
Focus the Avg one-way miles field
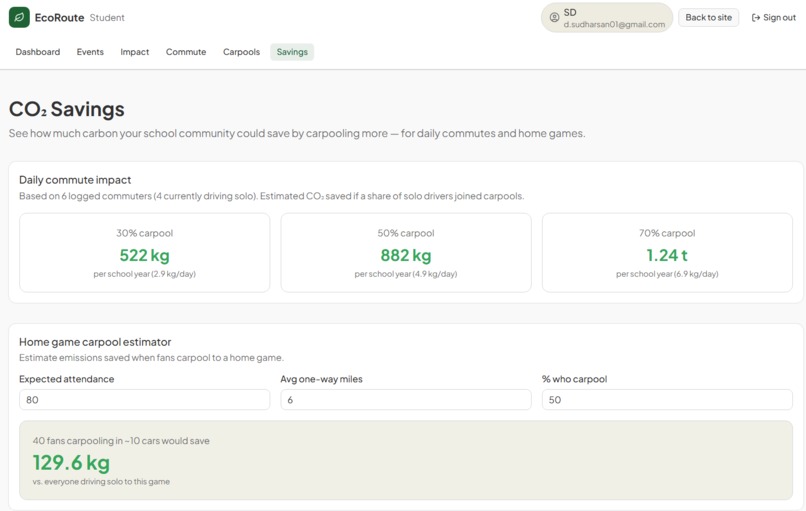(406, 399)
